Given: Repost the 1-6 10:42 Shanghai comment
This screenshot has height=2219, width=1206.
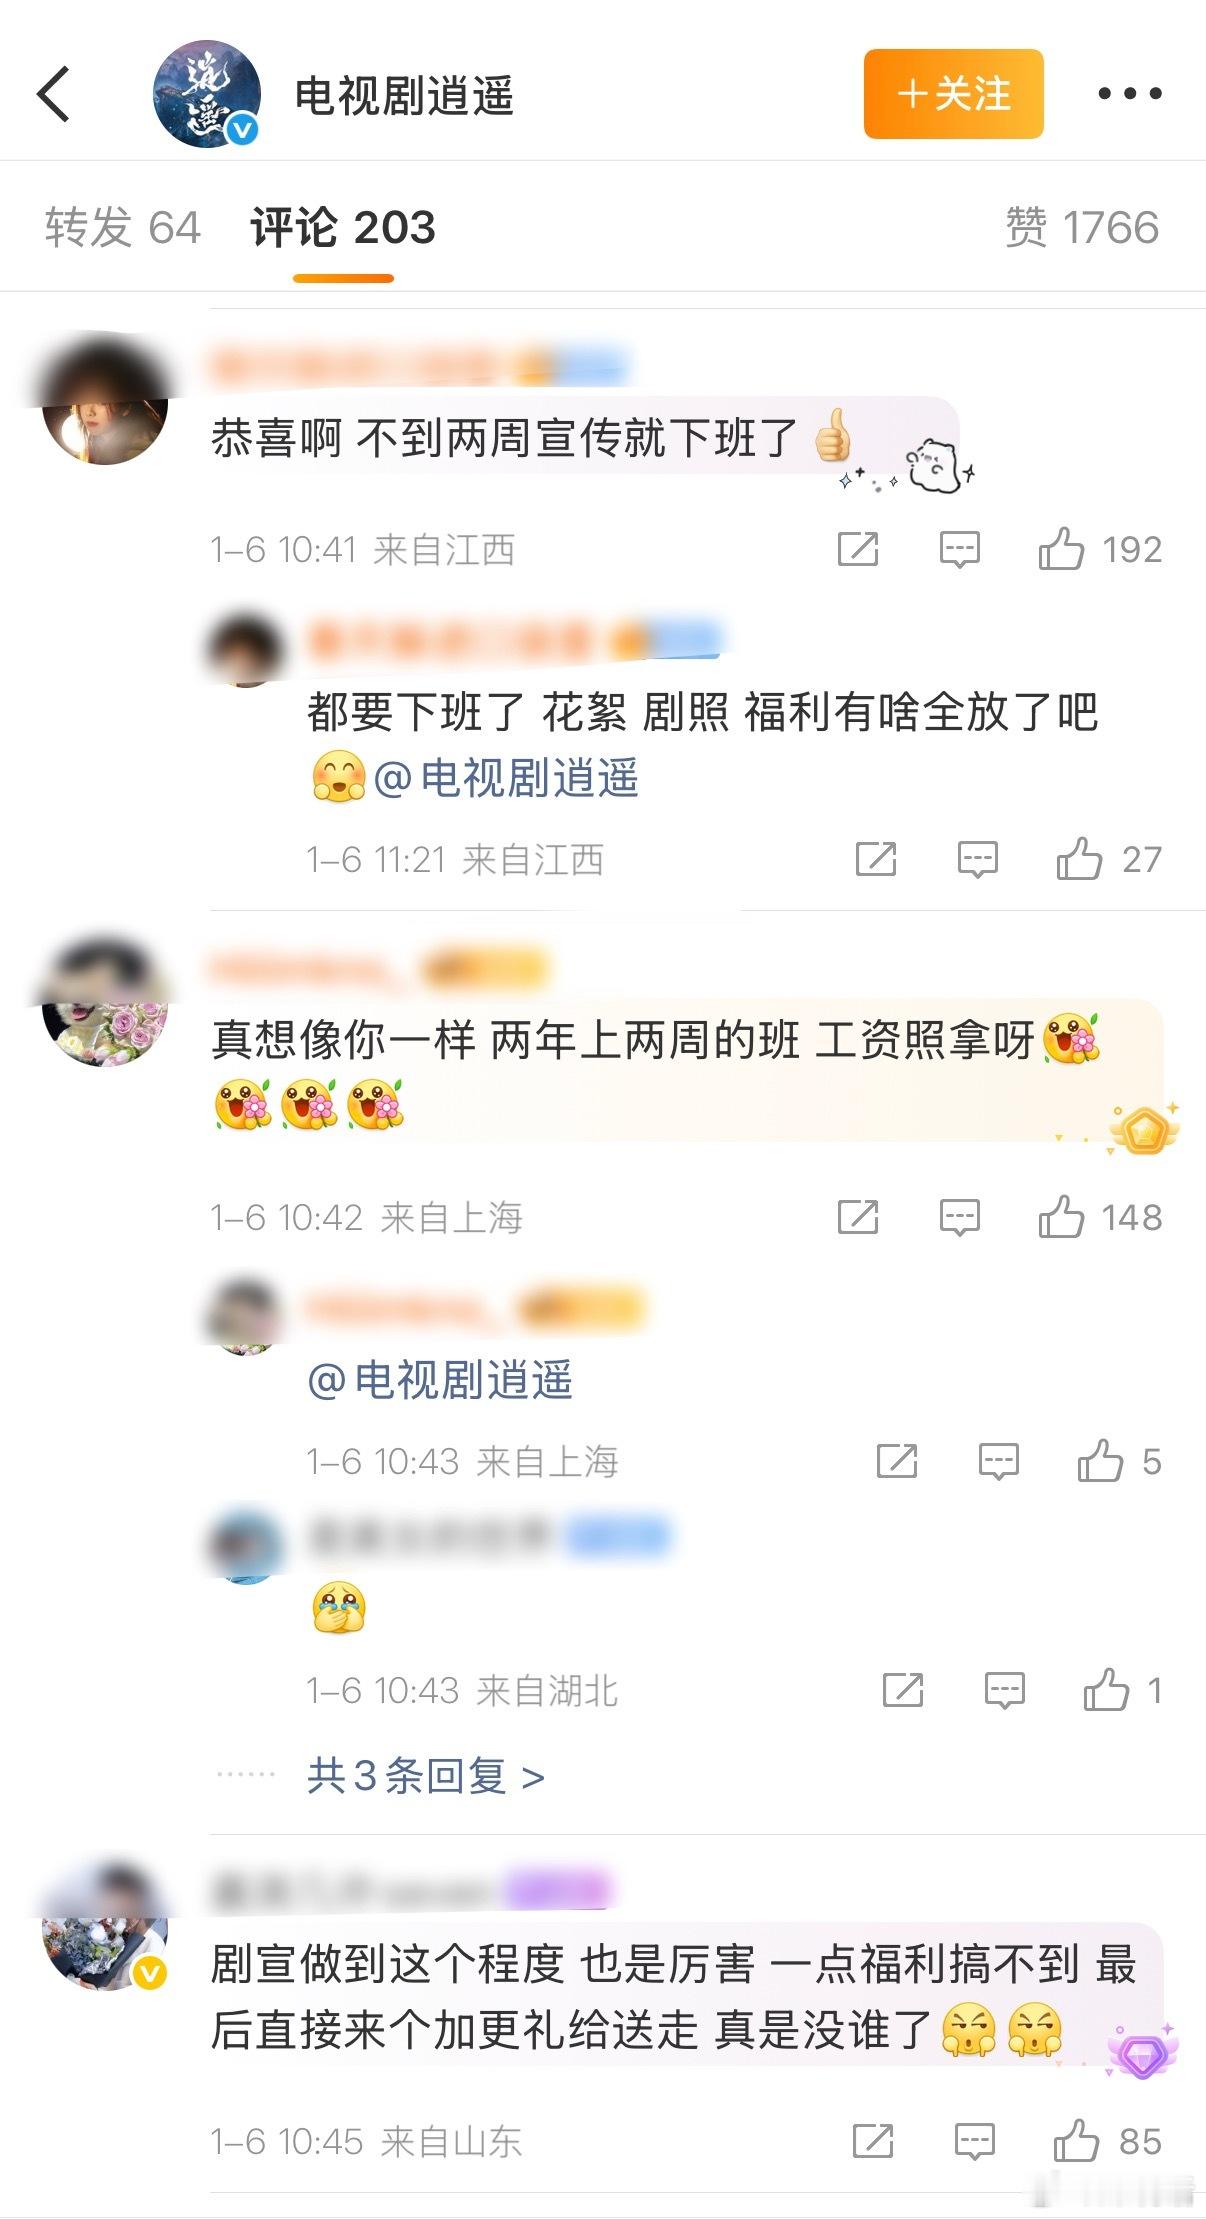Looking at the screenshot, I should click(858, 1217).
